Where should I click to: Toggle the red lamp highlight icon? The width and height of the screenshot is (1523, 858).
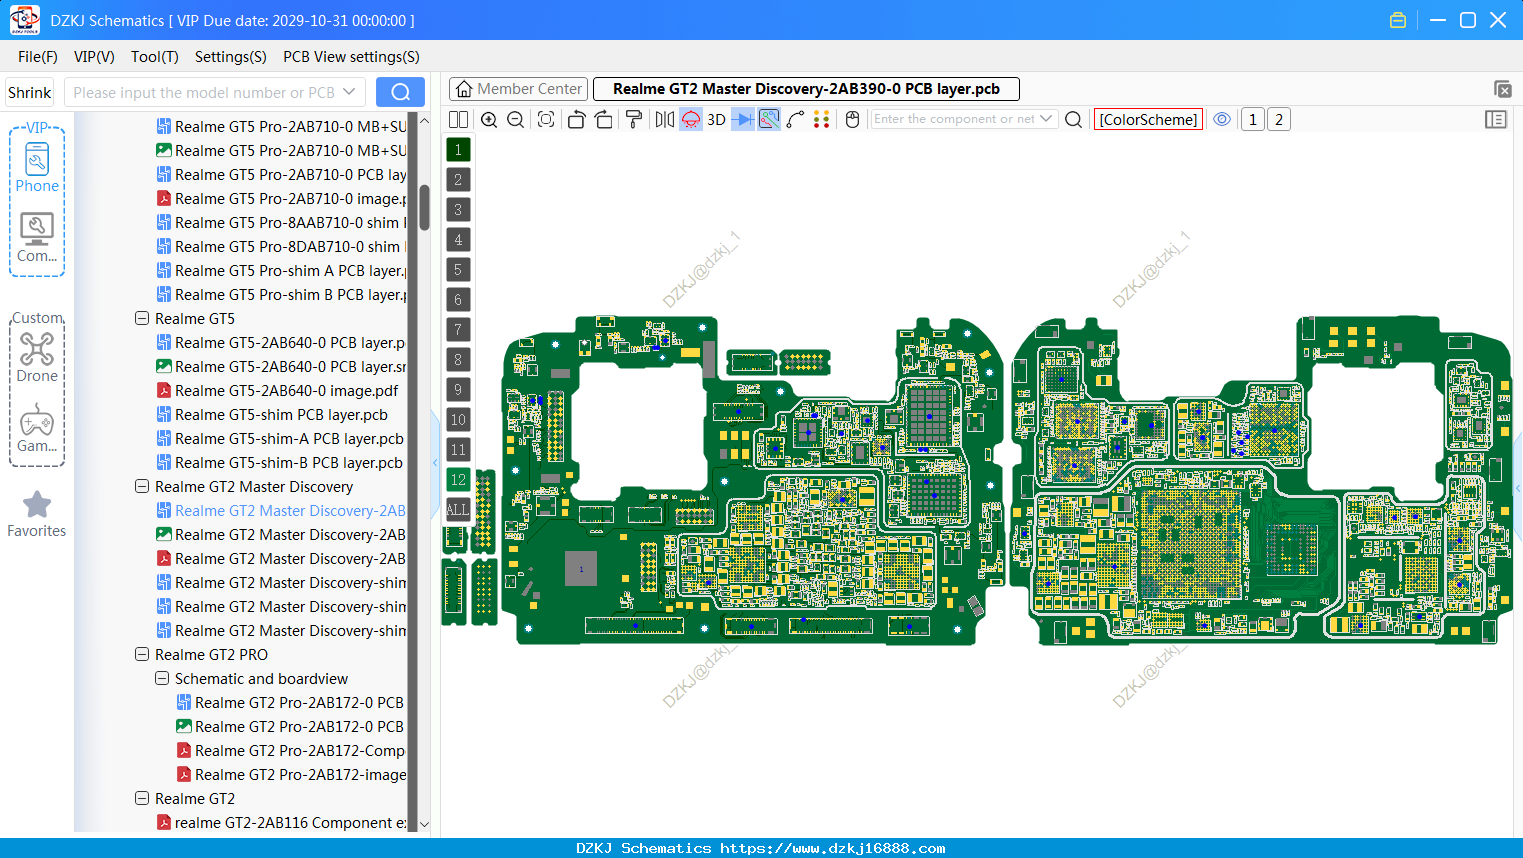(x=691, y=119)
